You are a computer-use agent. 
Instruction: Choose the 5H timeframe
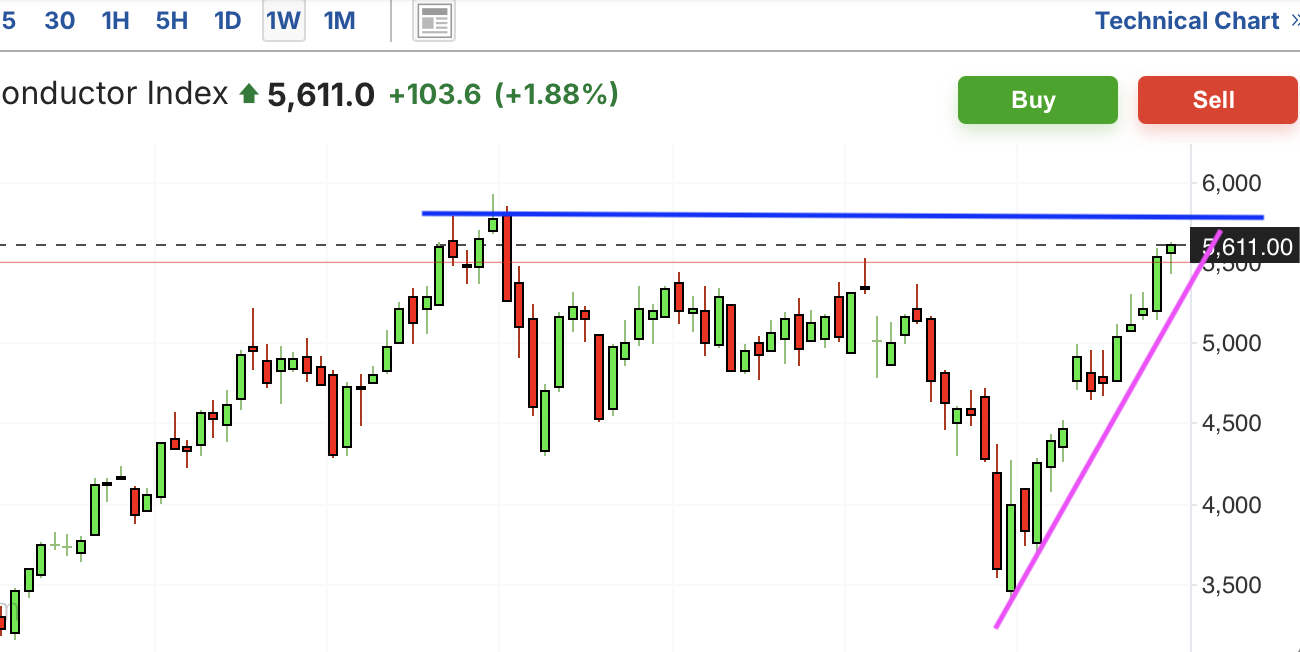point(172,21)
